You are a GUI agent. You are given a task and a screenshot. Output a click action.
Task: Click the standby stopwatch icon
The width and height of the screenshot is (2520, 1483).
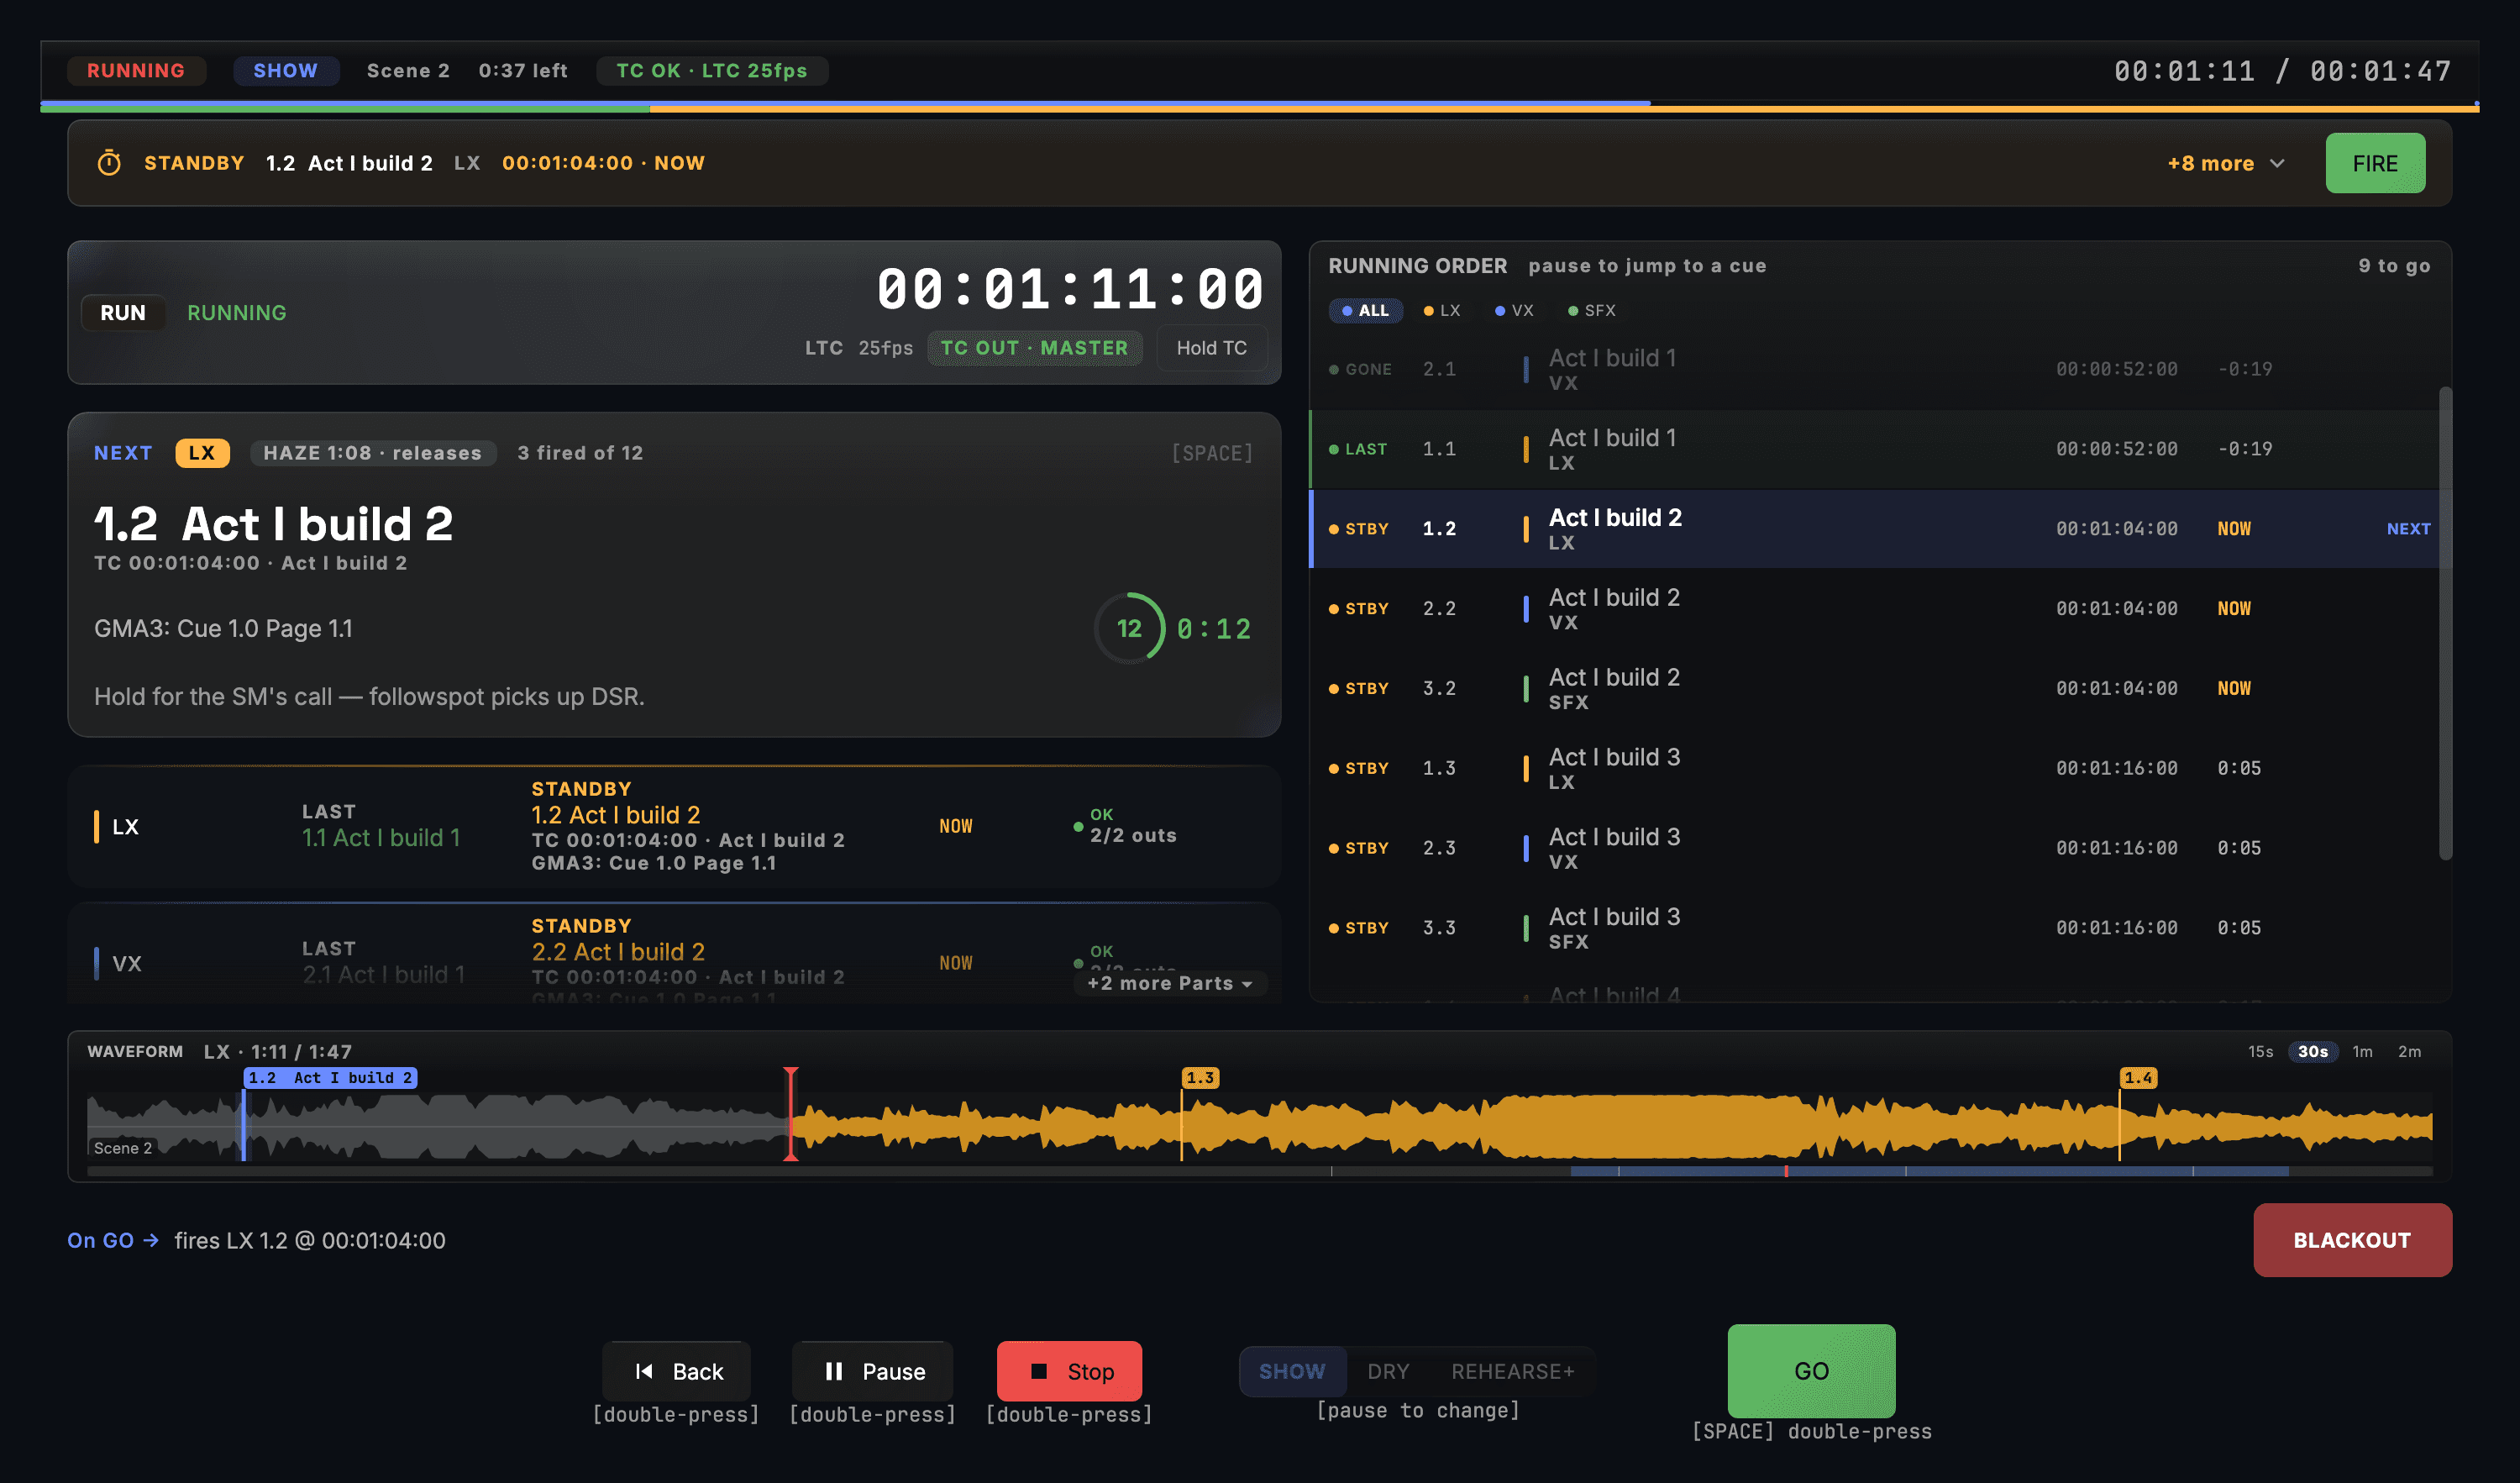(109, 163)
